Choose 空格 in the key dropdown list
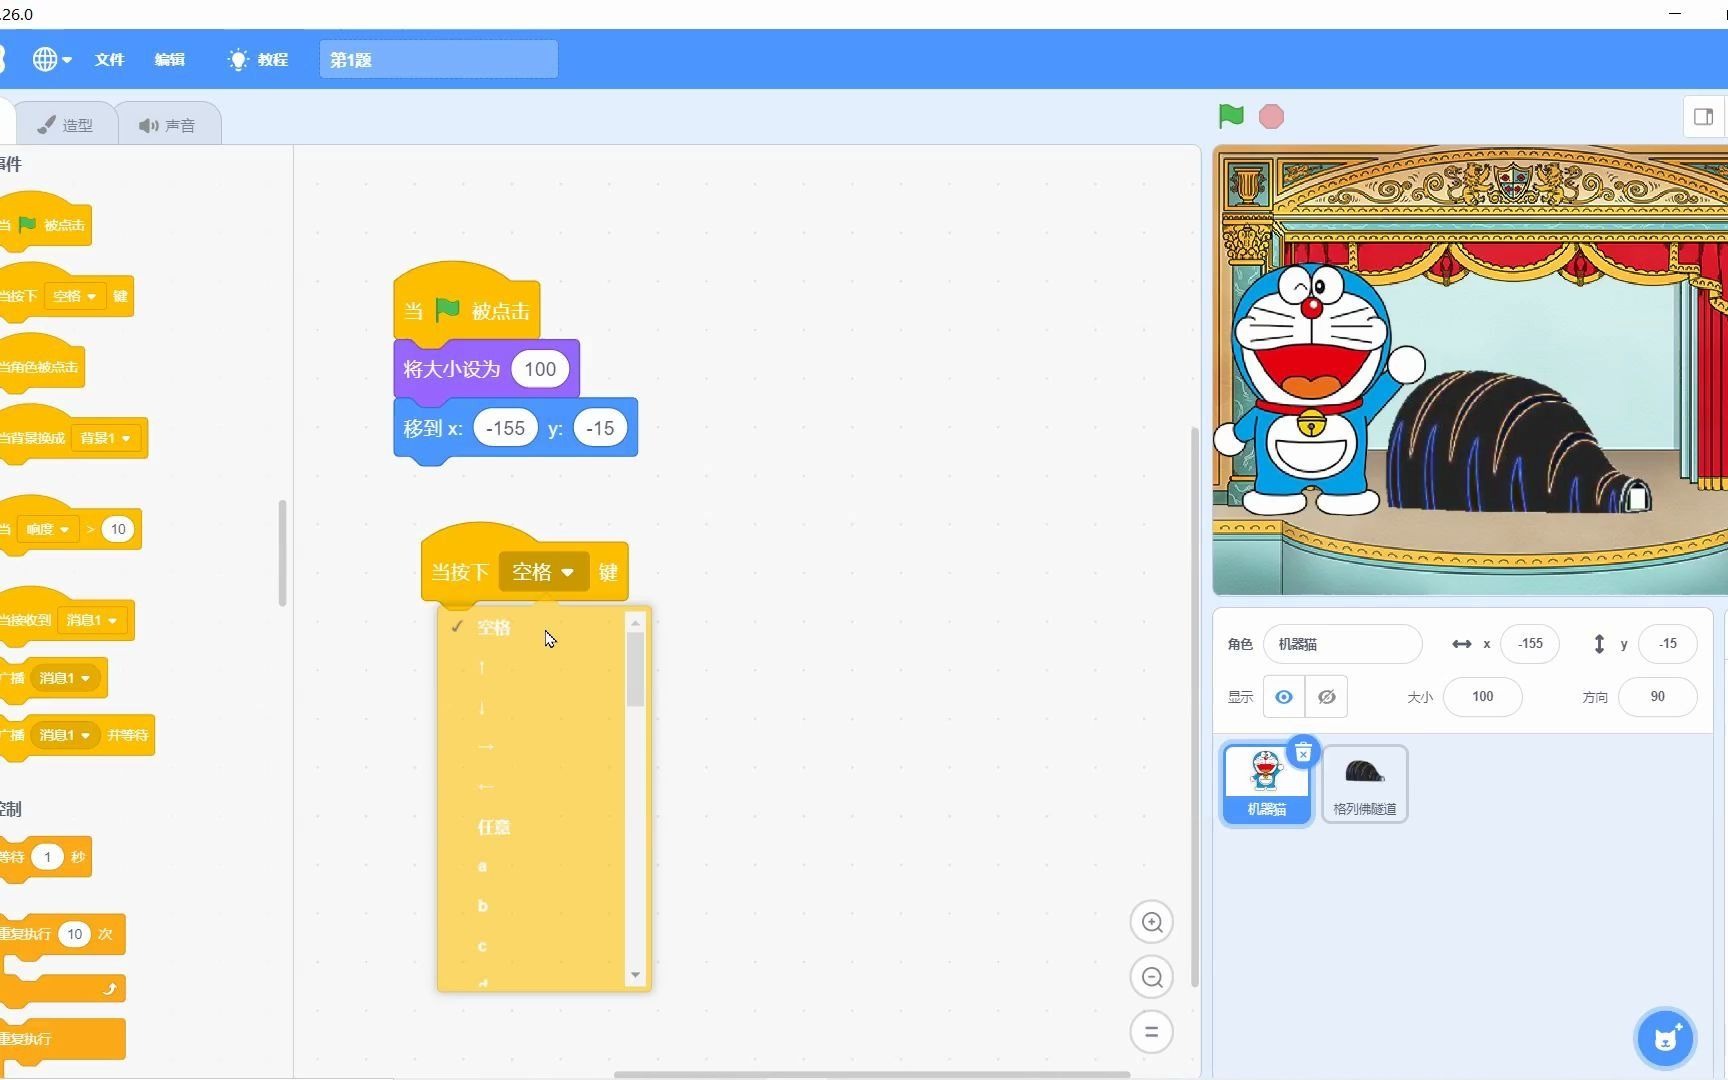 coord(532,627)
